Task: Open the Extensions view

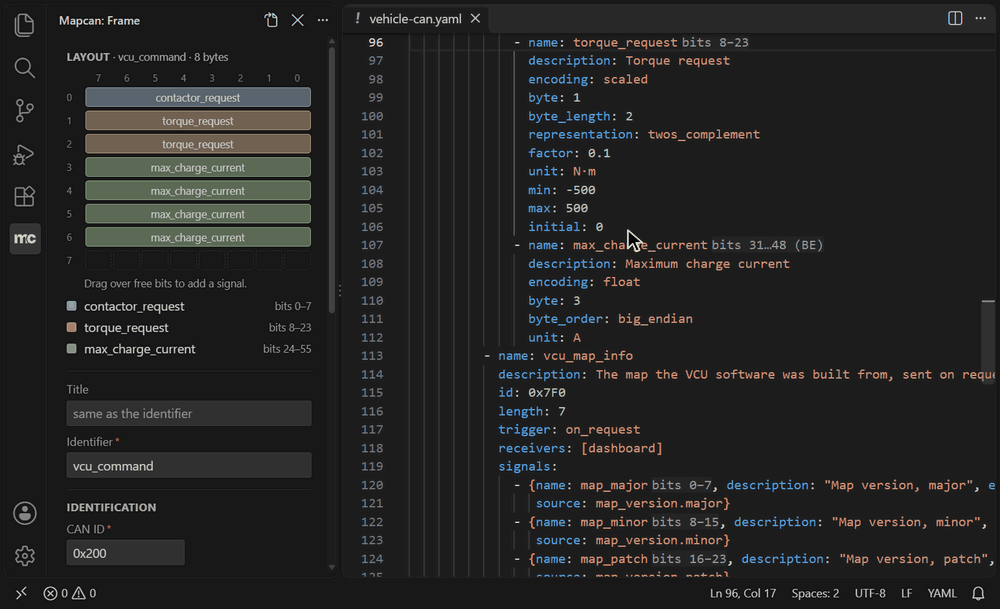Action: (x=24, y=196)
